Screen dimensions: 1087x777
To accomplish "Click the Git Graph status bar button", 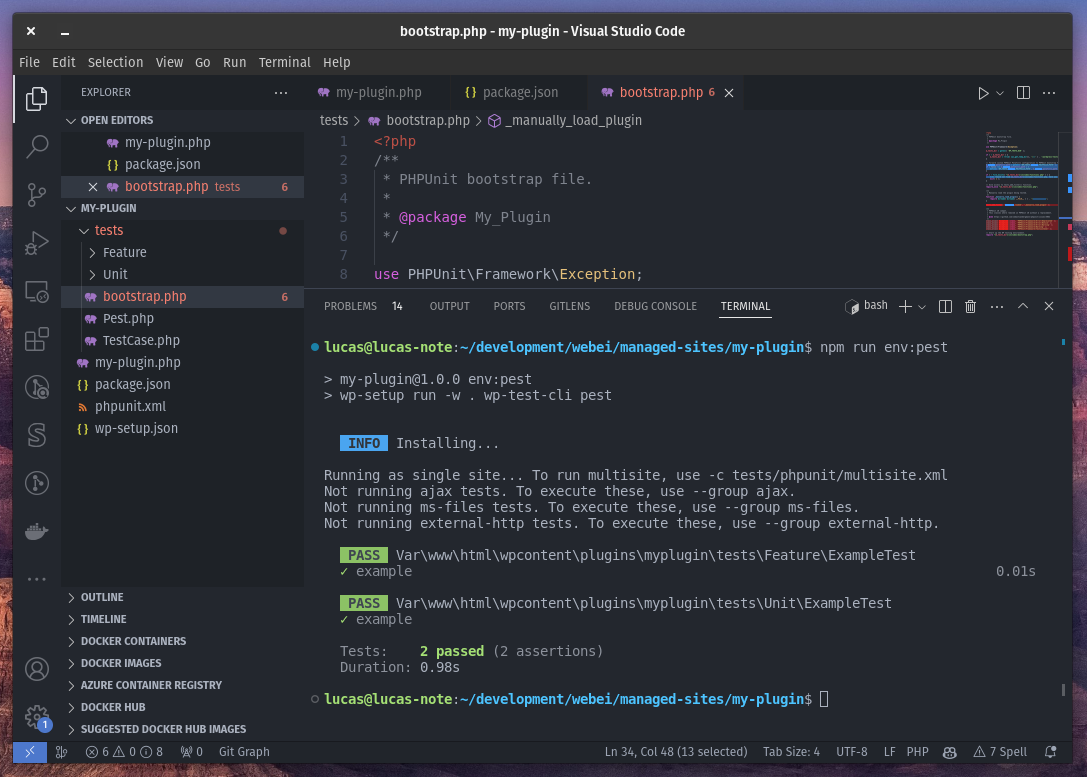I will pos(244,752).
